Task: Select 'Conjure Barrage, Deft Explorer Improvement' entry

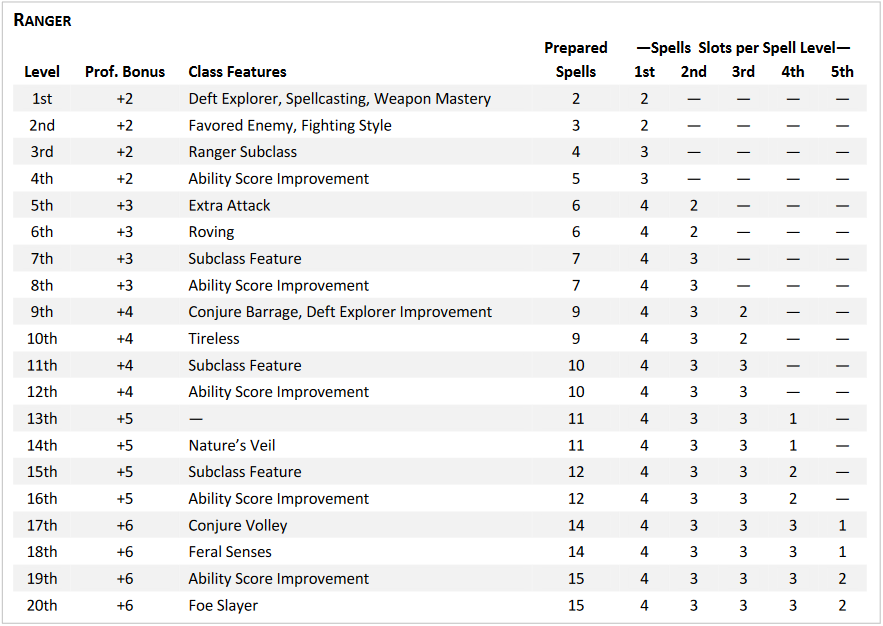Action: [x=340, y=312]
